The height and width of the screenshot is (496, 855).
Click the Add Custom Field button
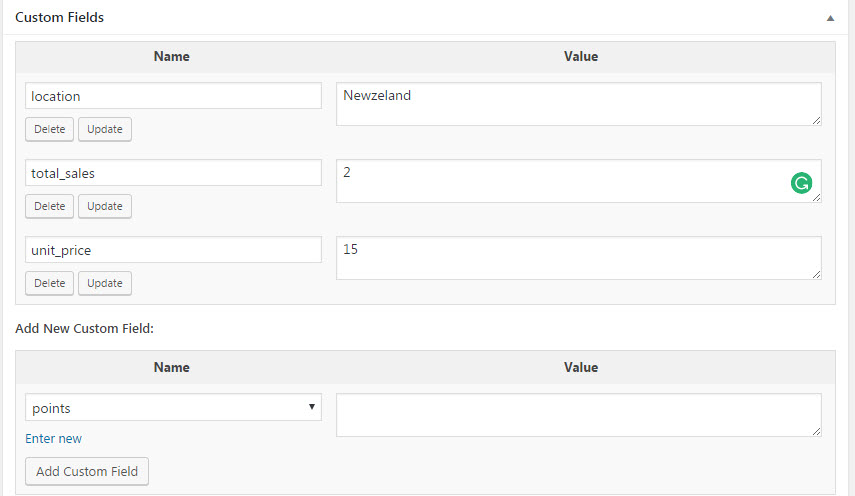87,471
